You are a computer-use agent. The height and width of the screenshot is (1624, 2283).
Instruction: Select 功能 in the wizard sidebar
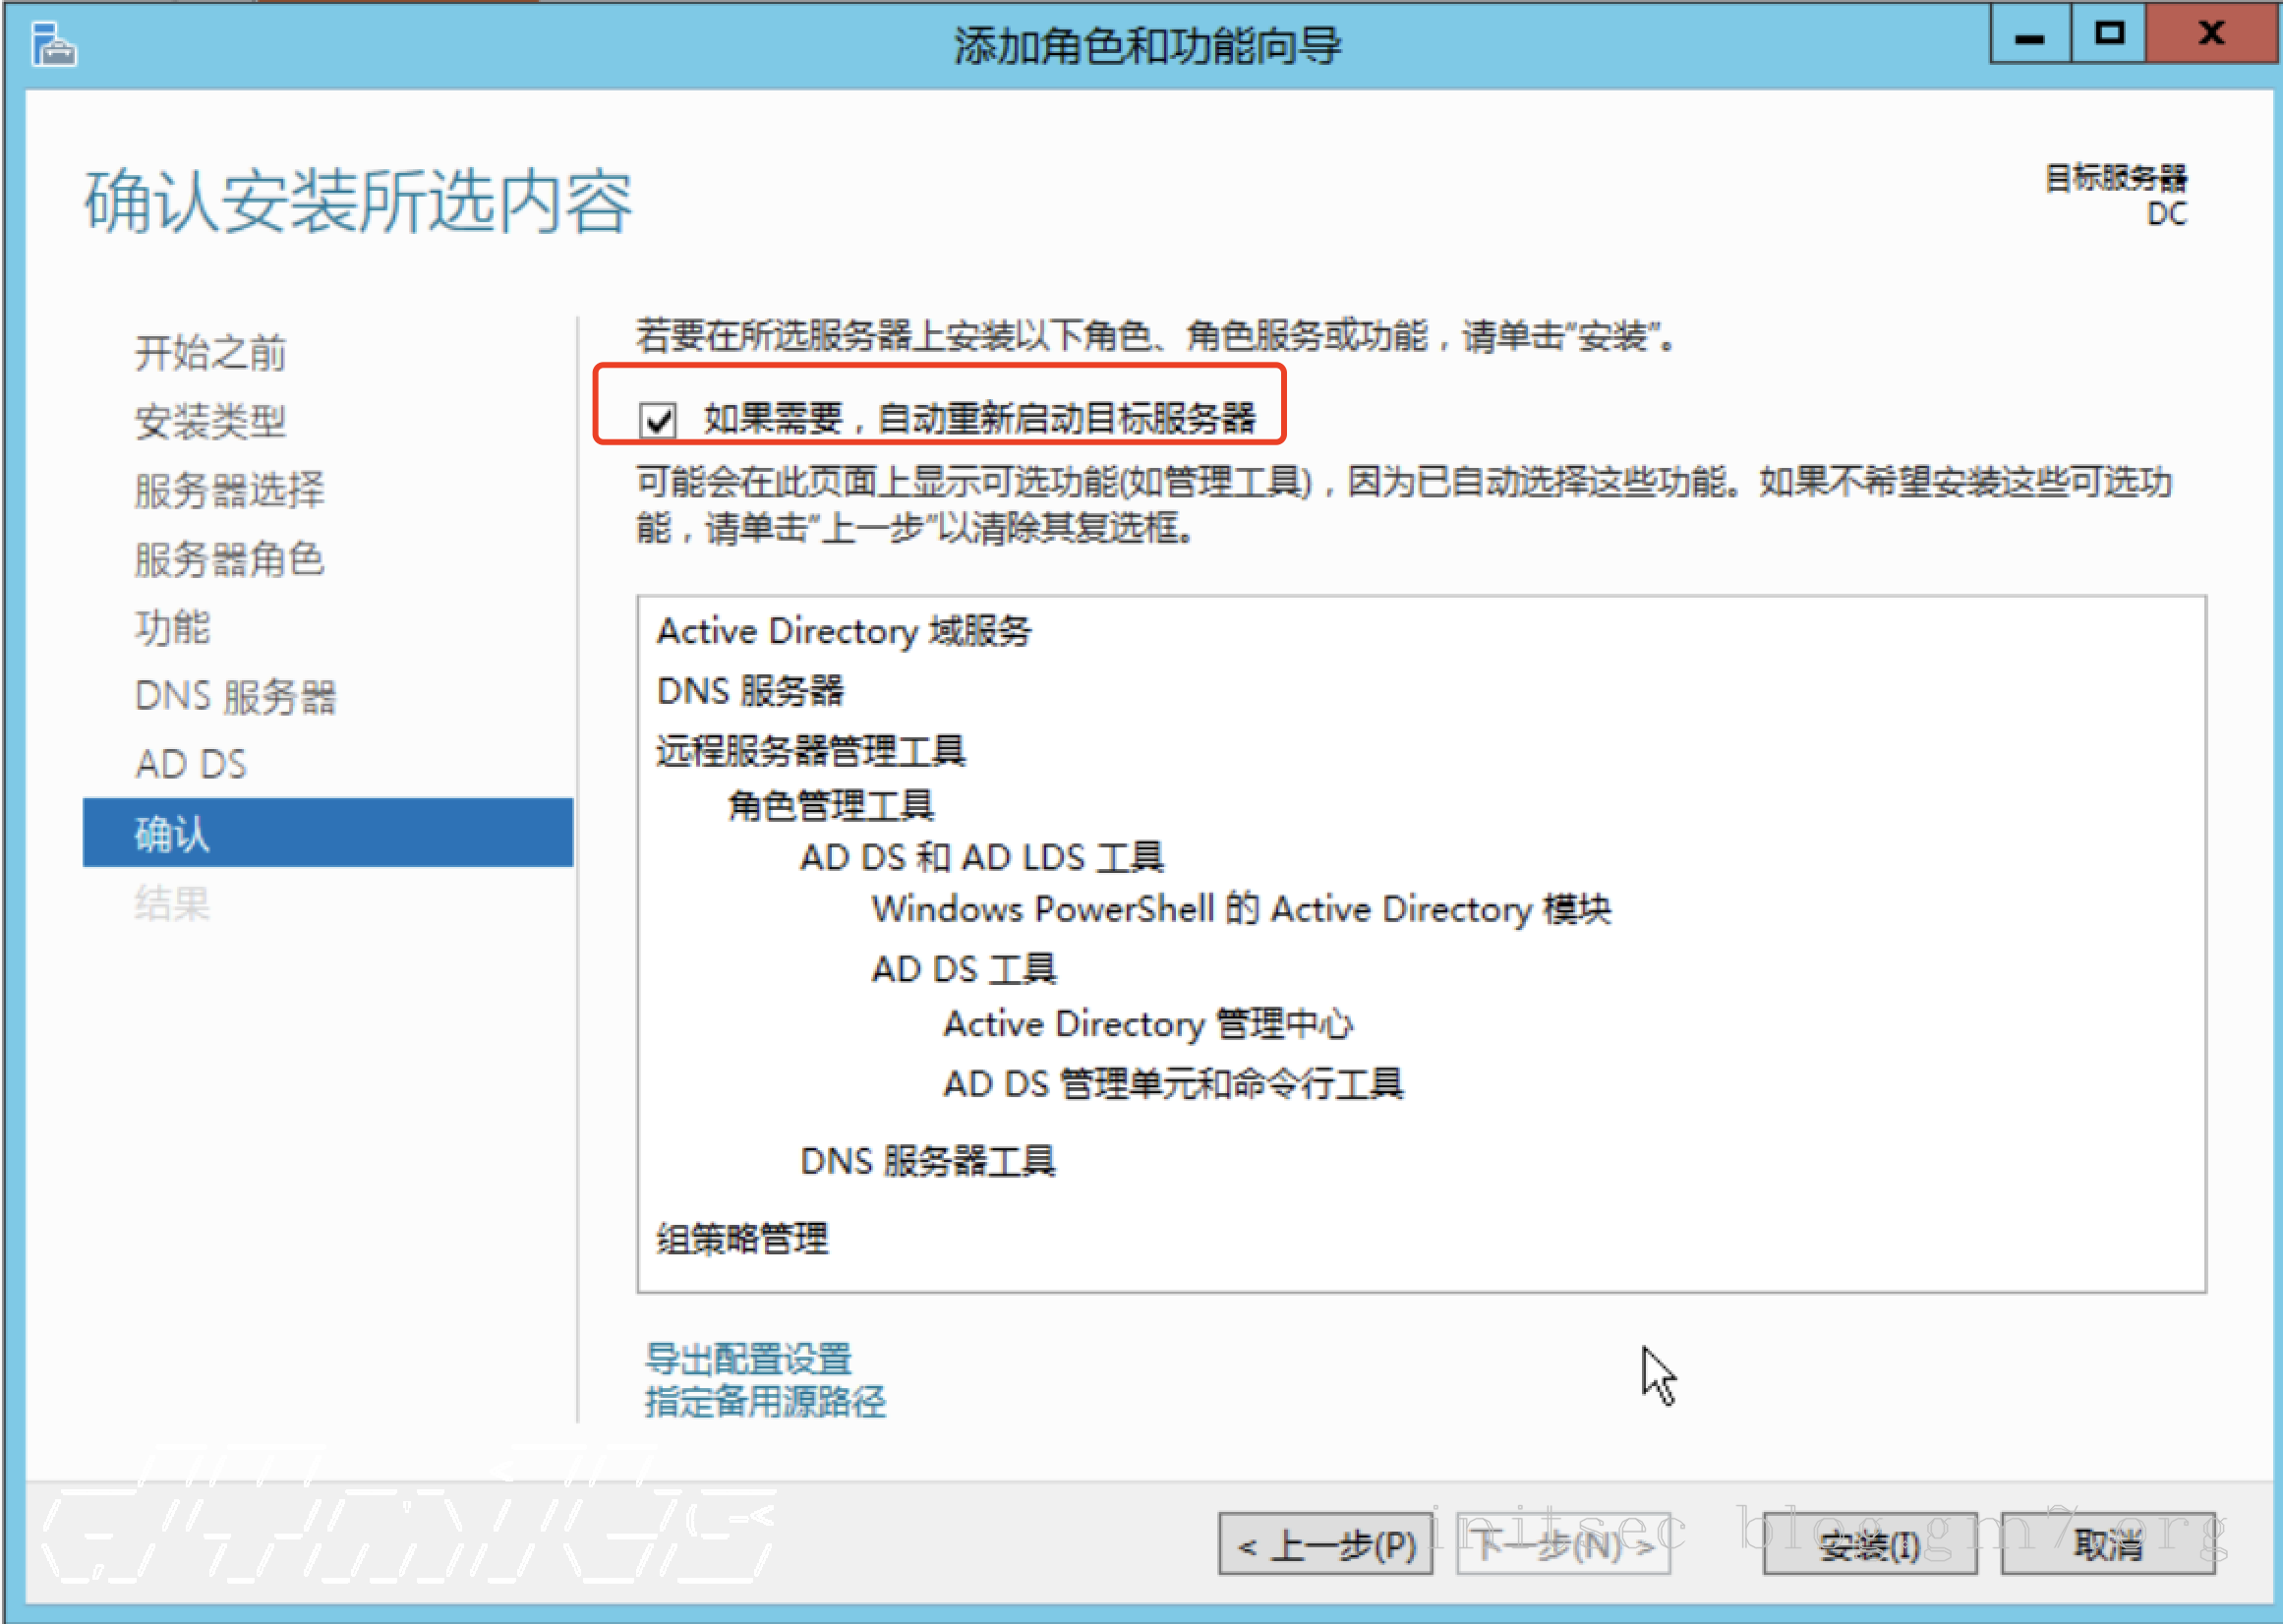(172, 628)
